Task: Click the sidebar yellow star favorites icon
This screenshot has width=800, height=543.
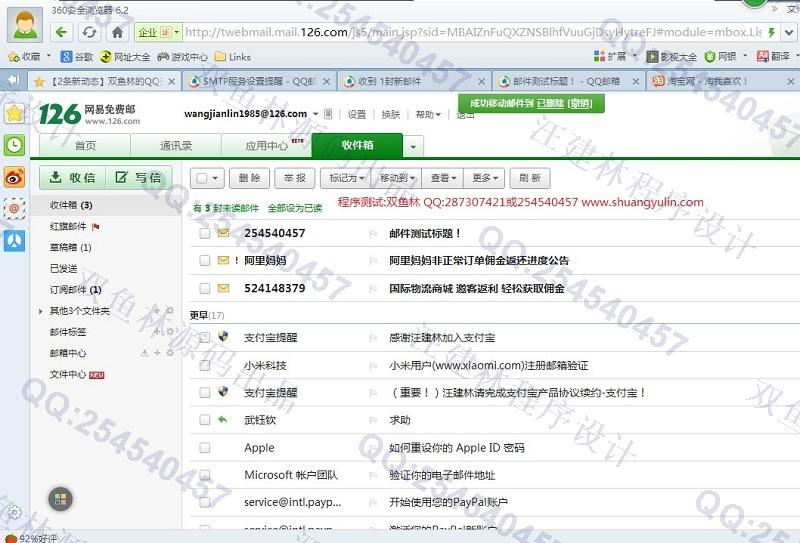Action: 14,113
